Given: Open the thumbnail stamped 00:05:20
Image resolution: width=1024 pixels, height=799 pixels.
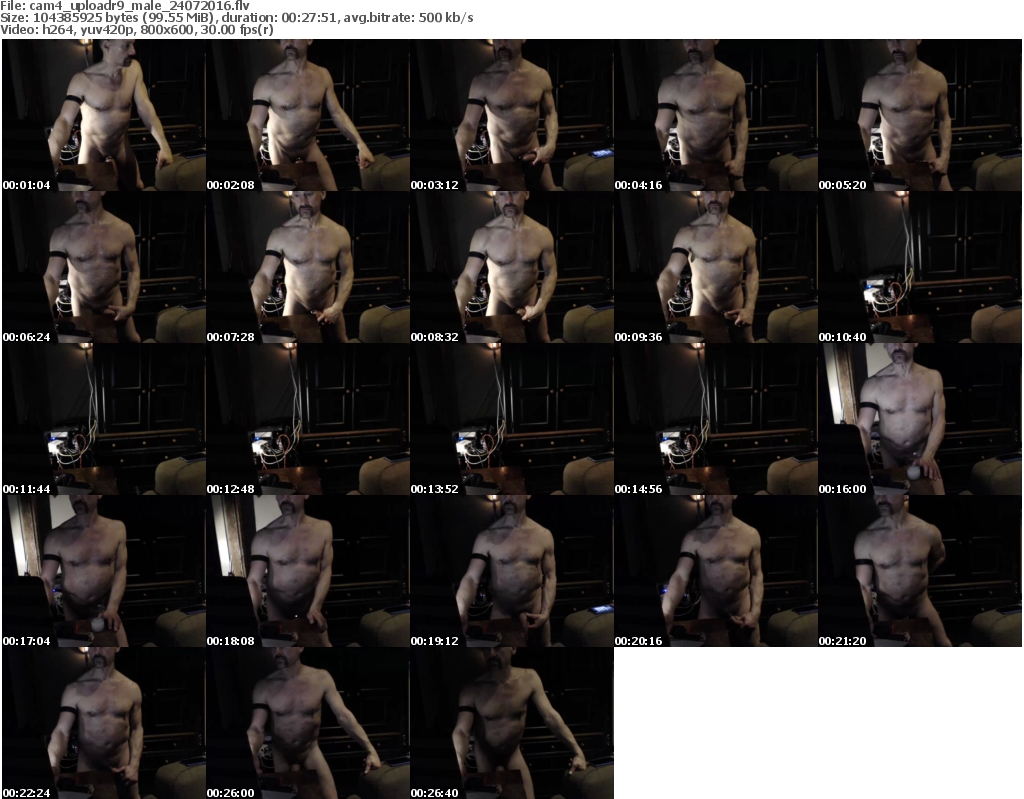Looking at the screenshot, I should click(x=920, y=115).
